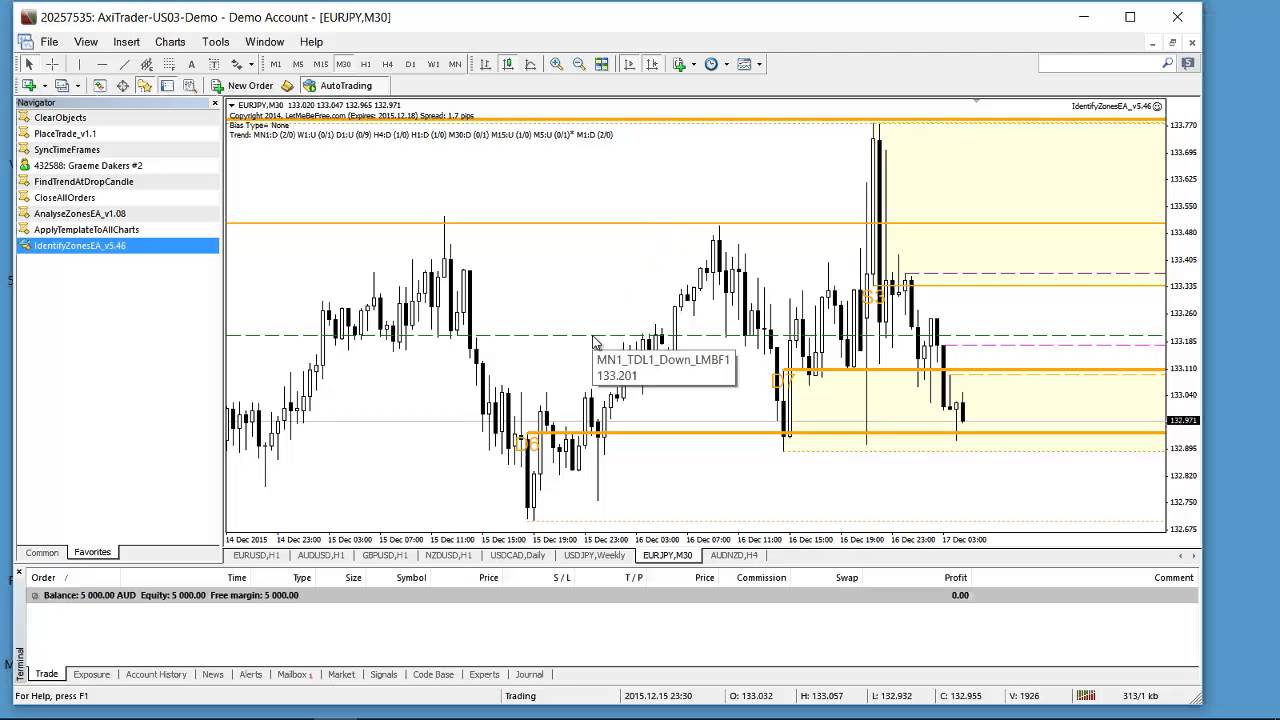The image size is (1280, 720).
Task: Switch chart to bar chart type
Action: 485,64
